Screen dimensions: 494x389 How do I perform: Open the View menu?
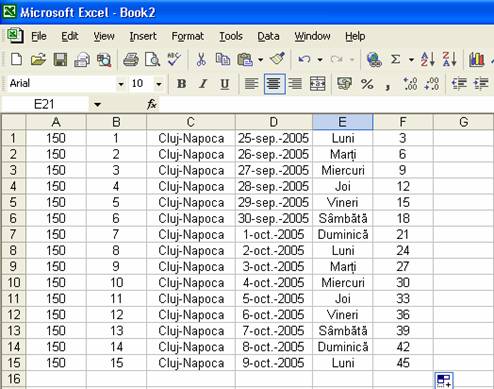(x=104, y=36)
